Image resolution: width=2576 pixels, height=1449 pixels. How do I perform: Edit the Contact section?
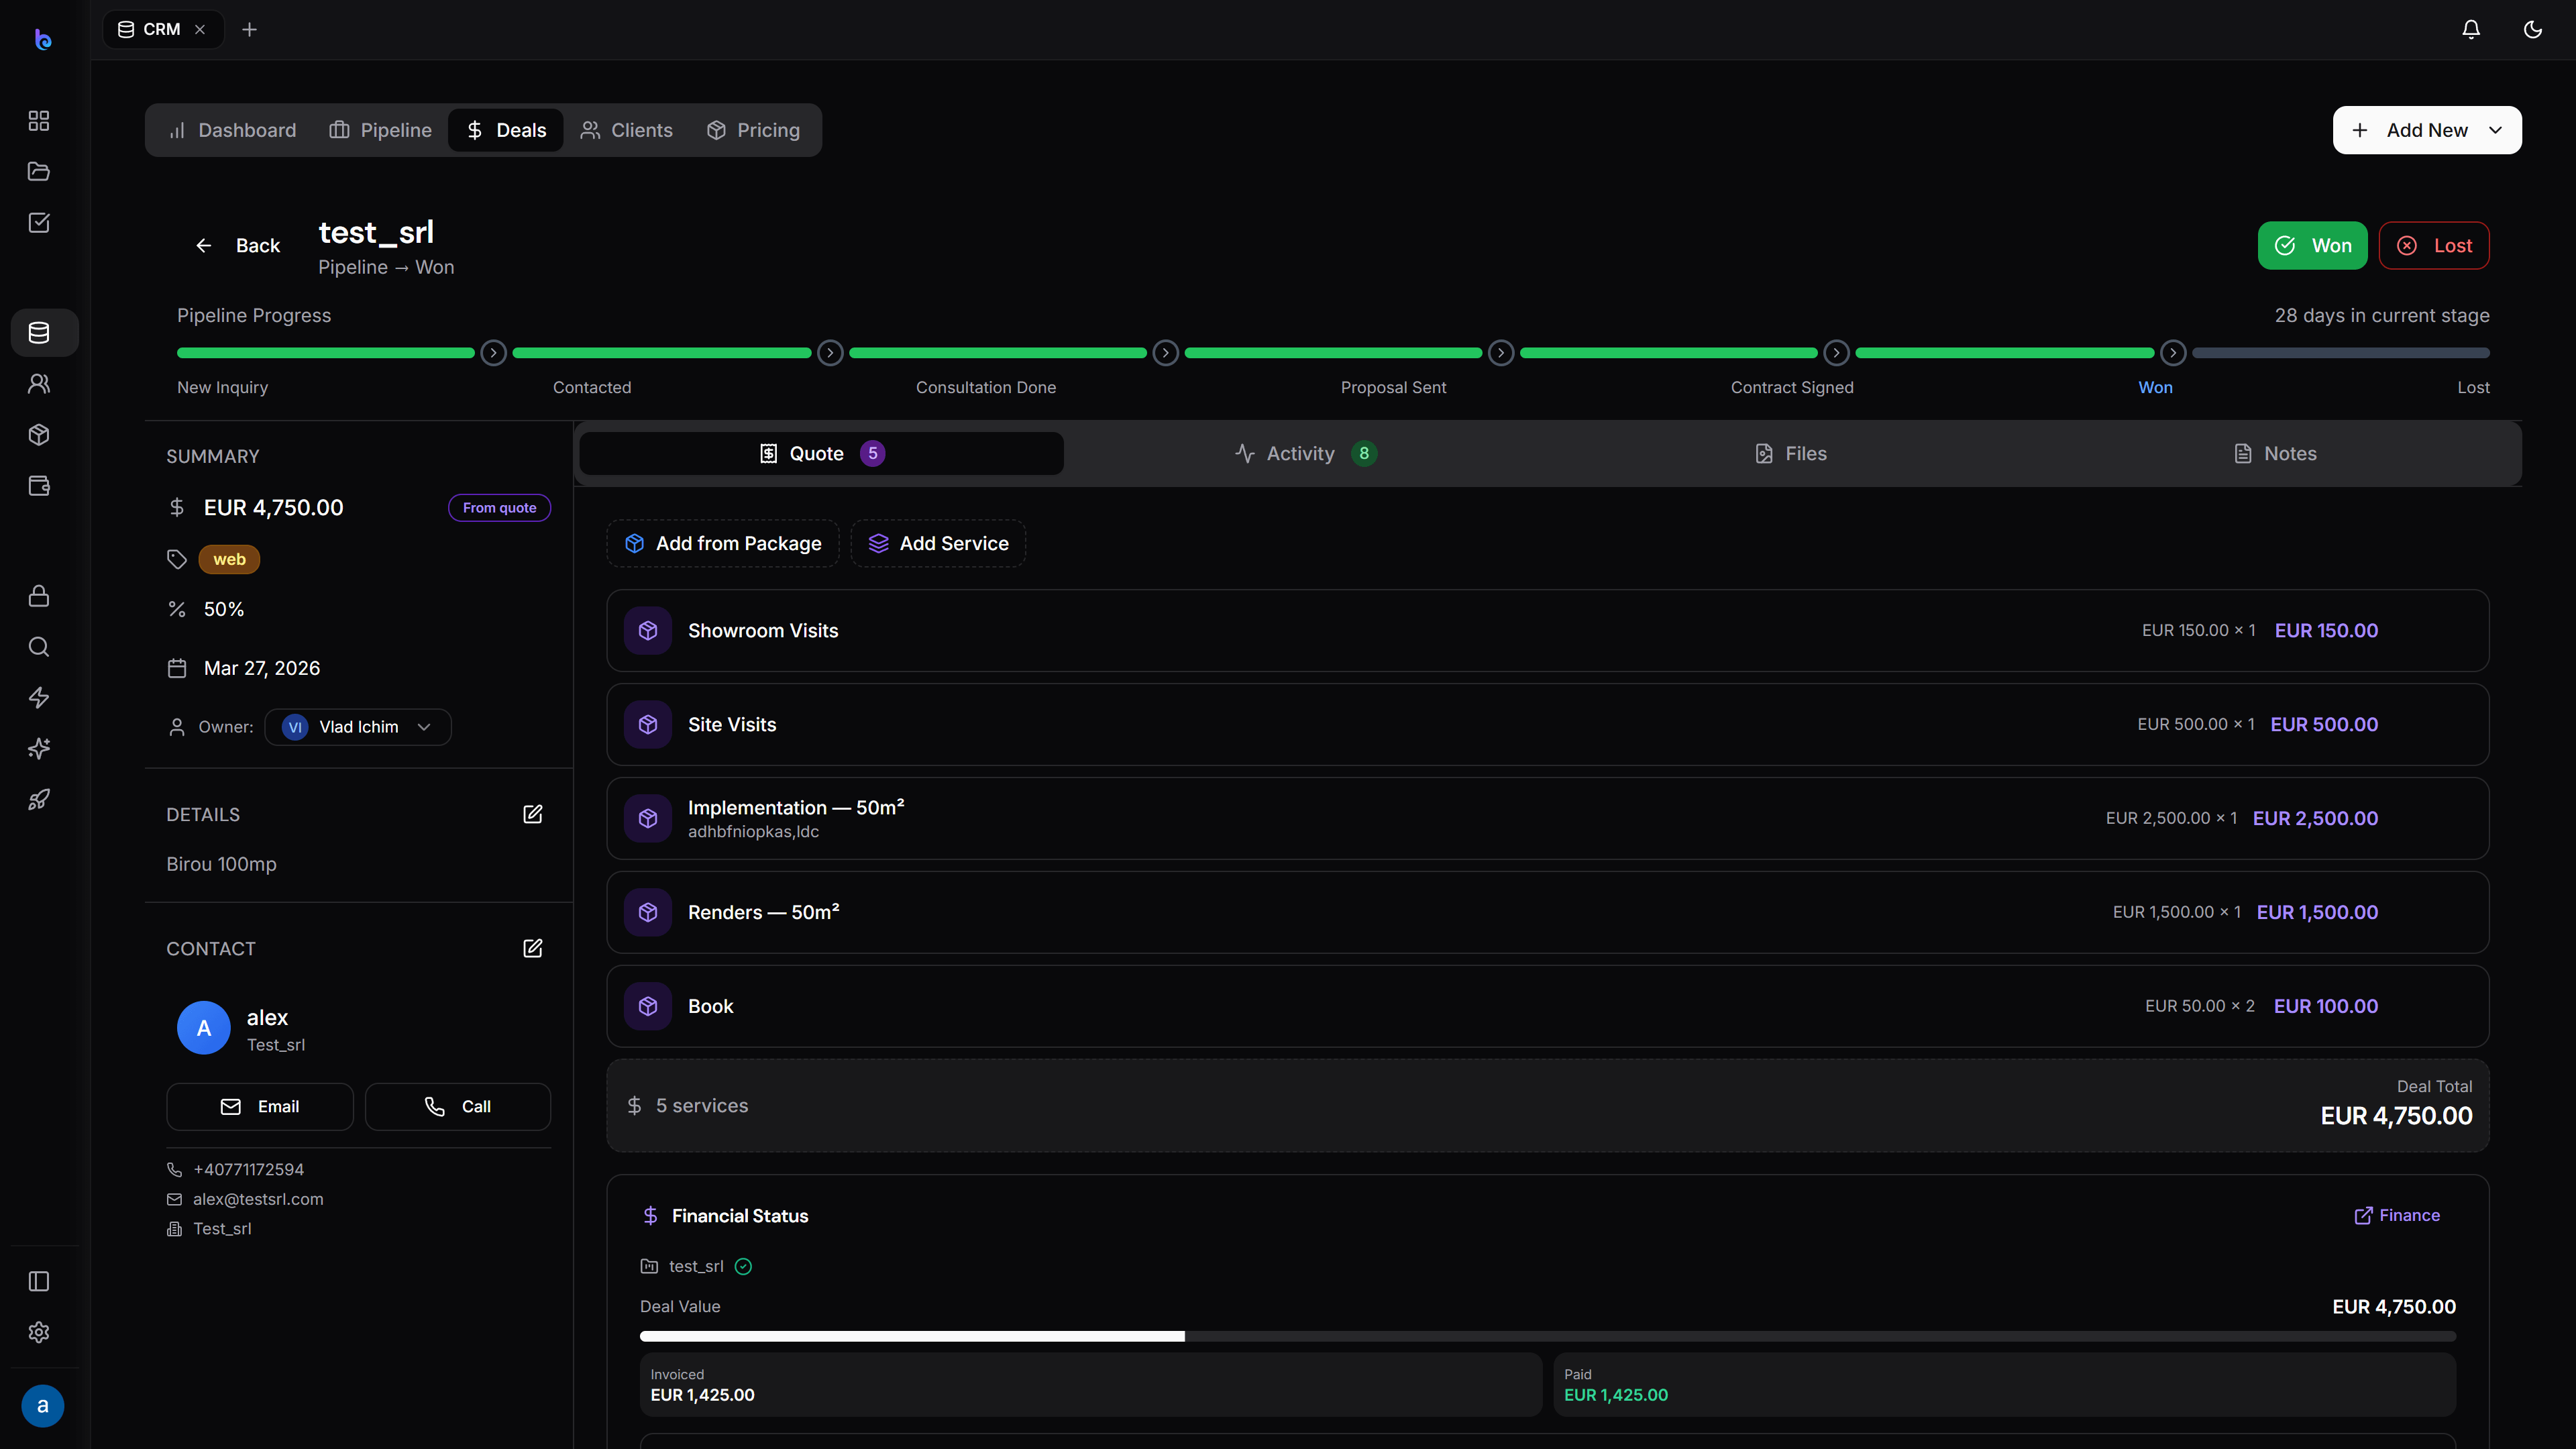coord(533,948)
